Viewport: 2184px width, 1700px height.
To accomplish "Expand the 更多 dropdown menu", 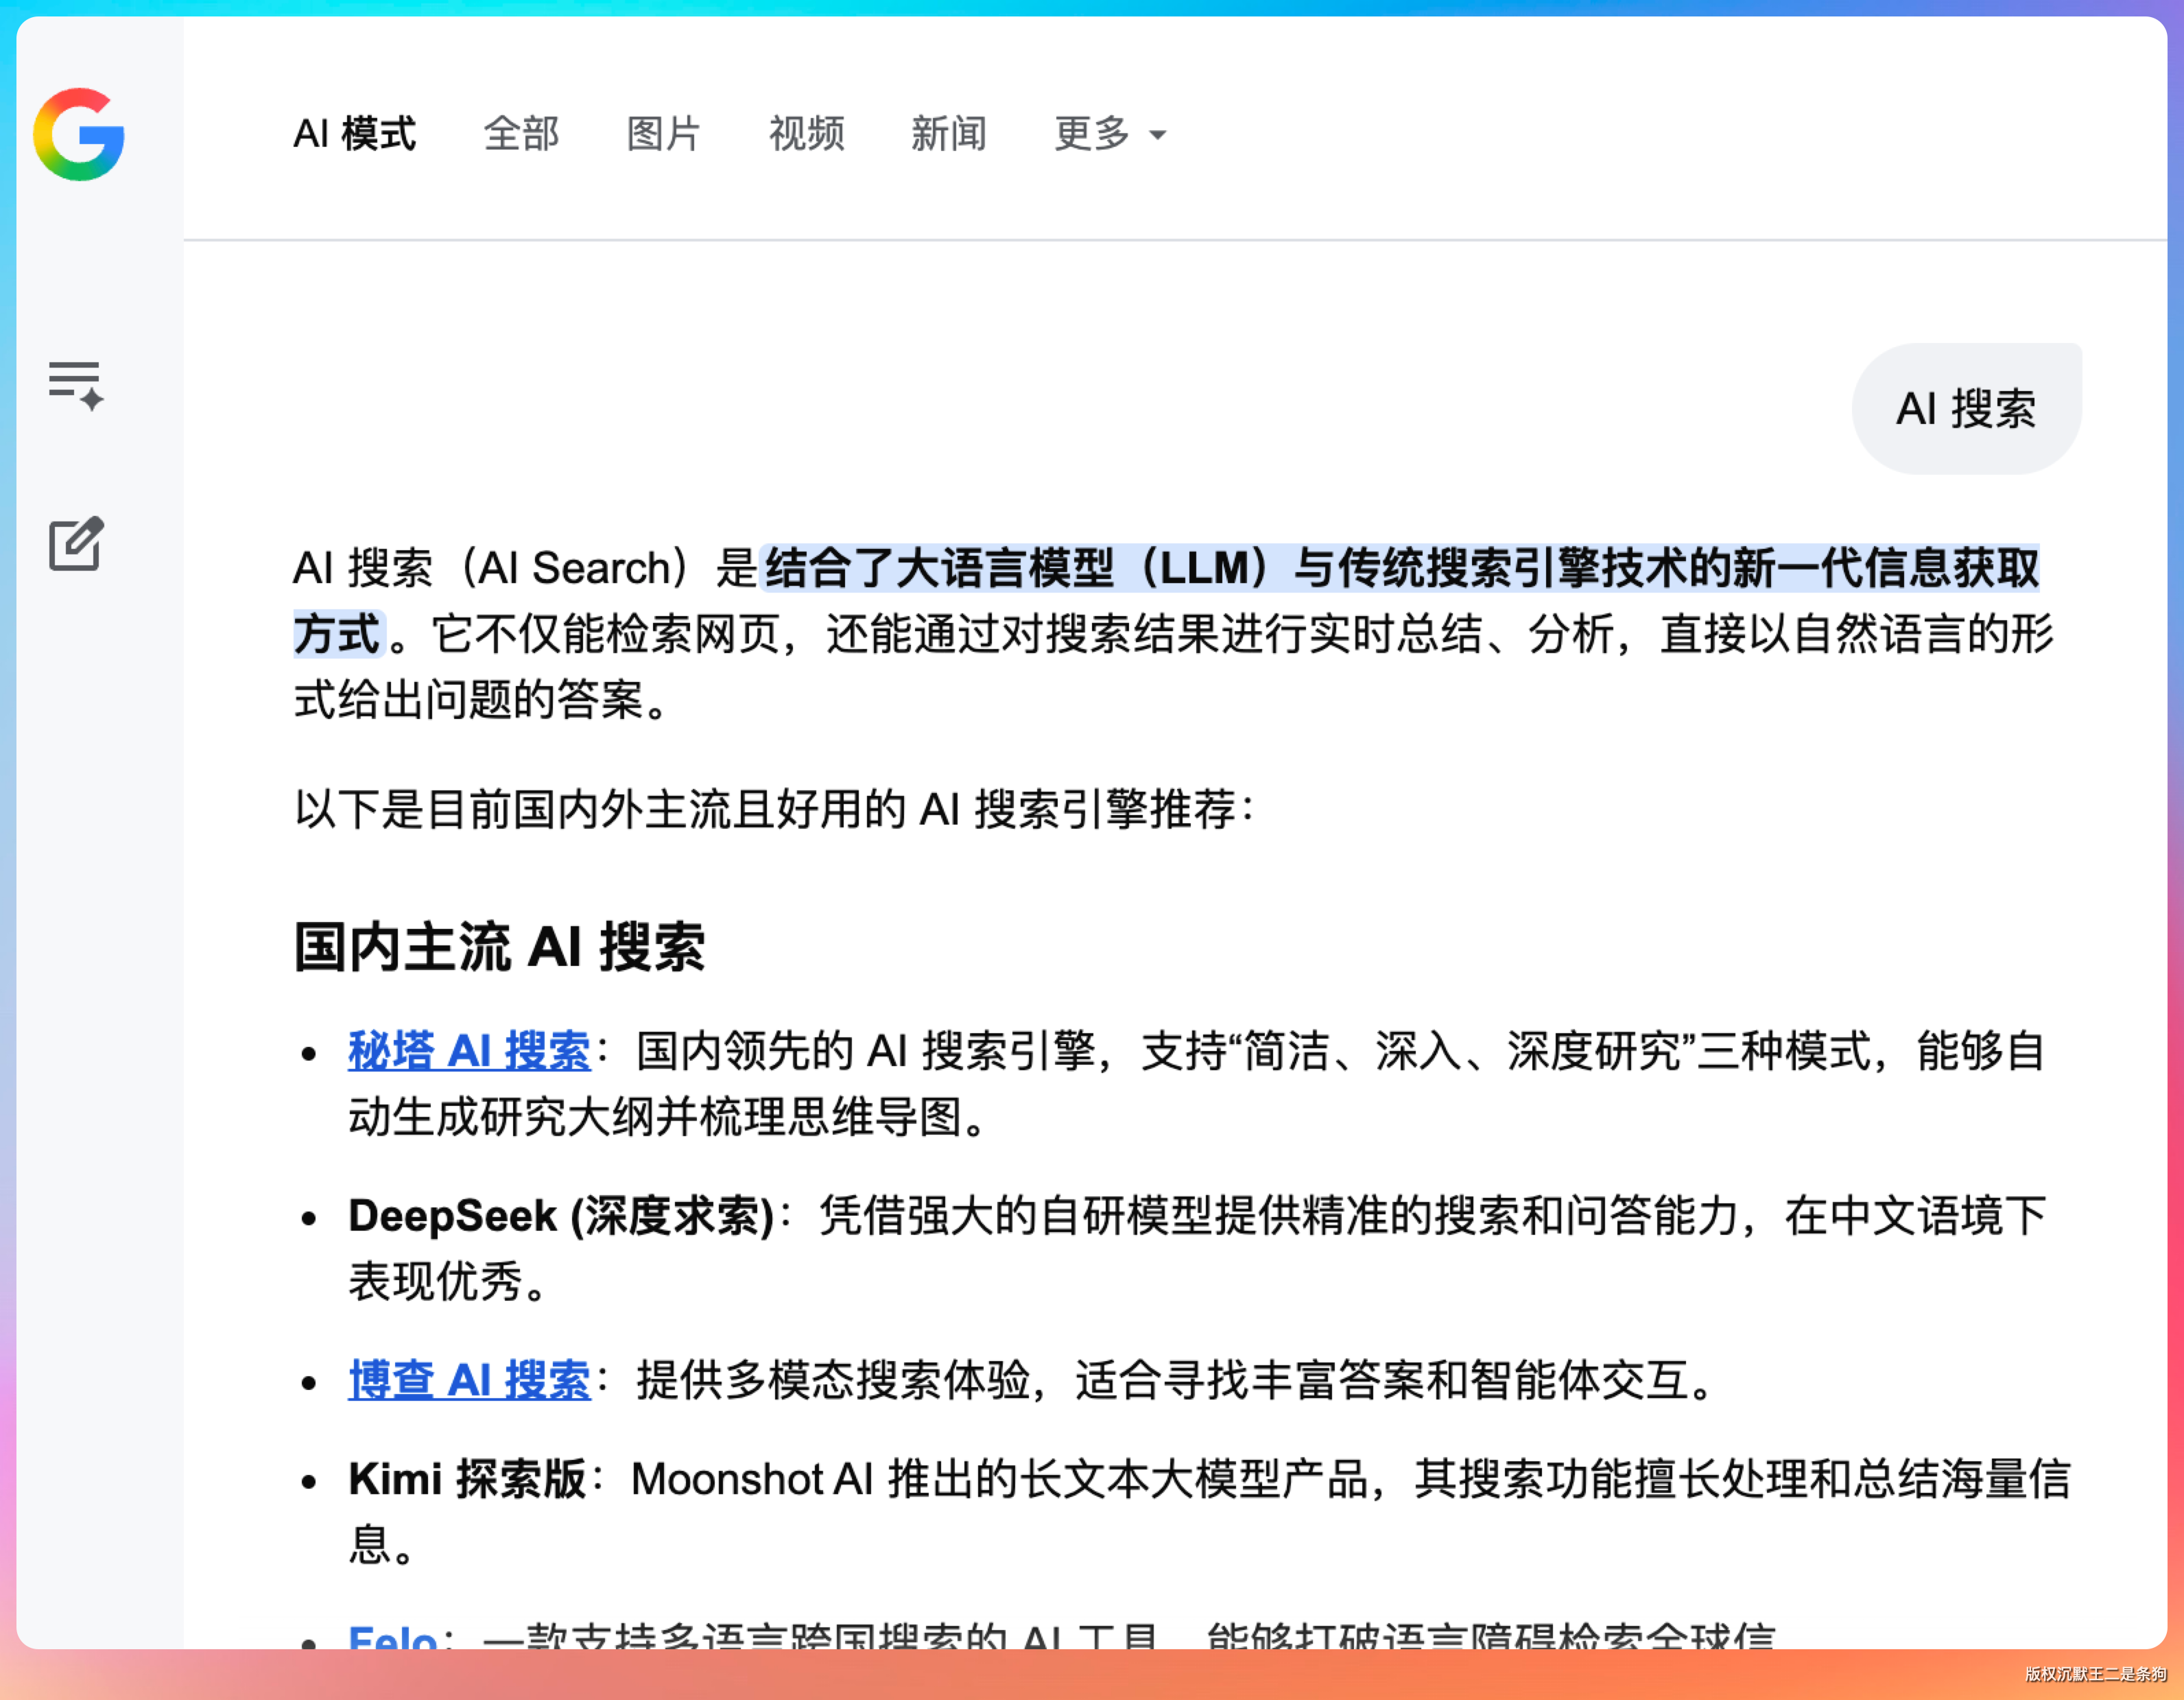I will click(x=1092, y=134).
